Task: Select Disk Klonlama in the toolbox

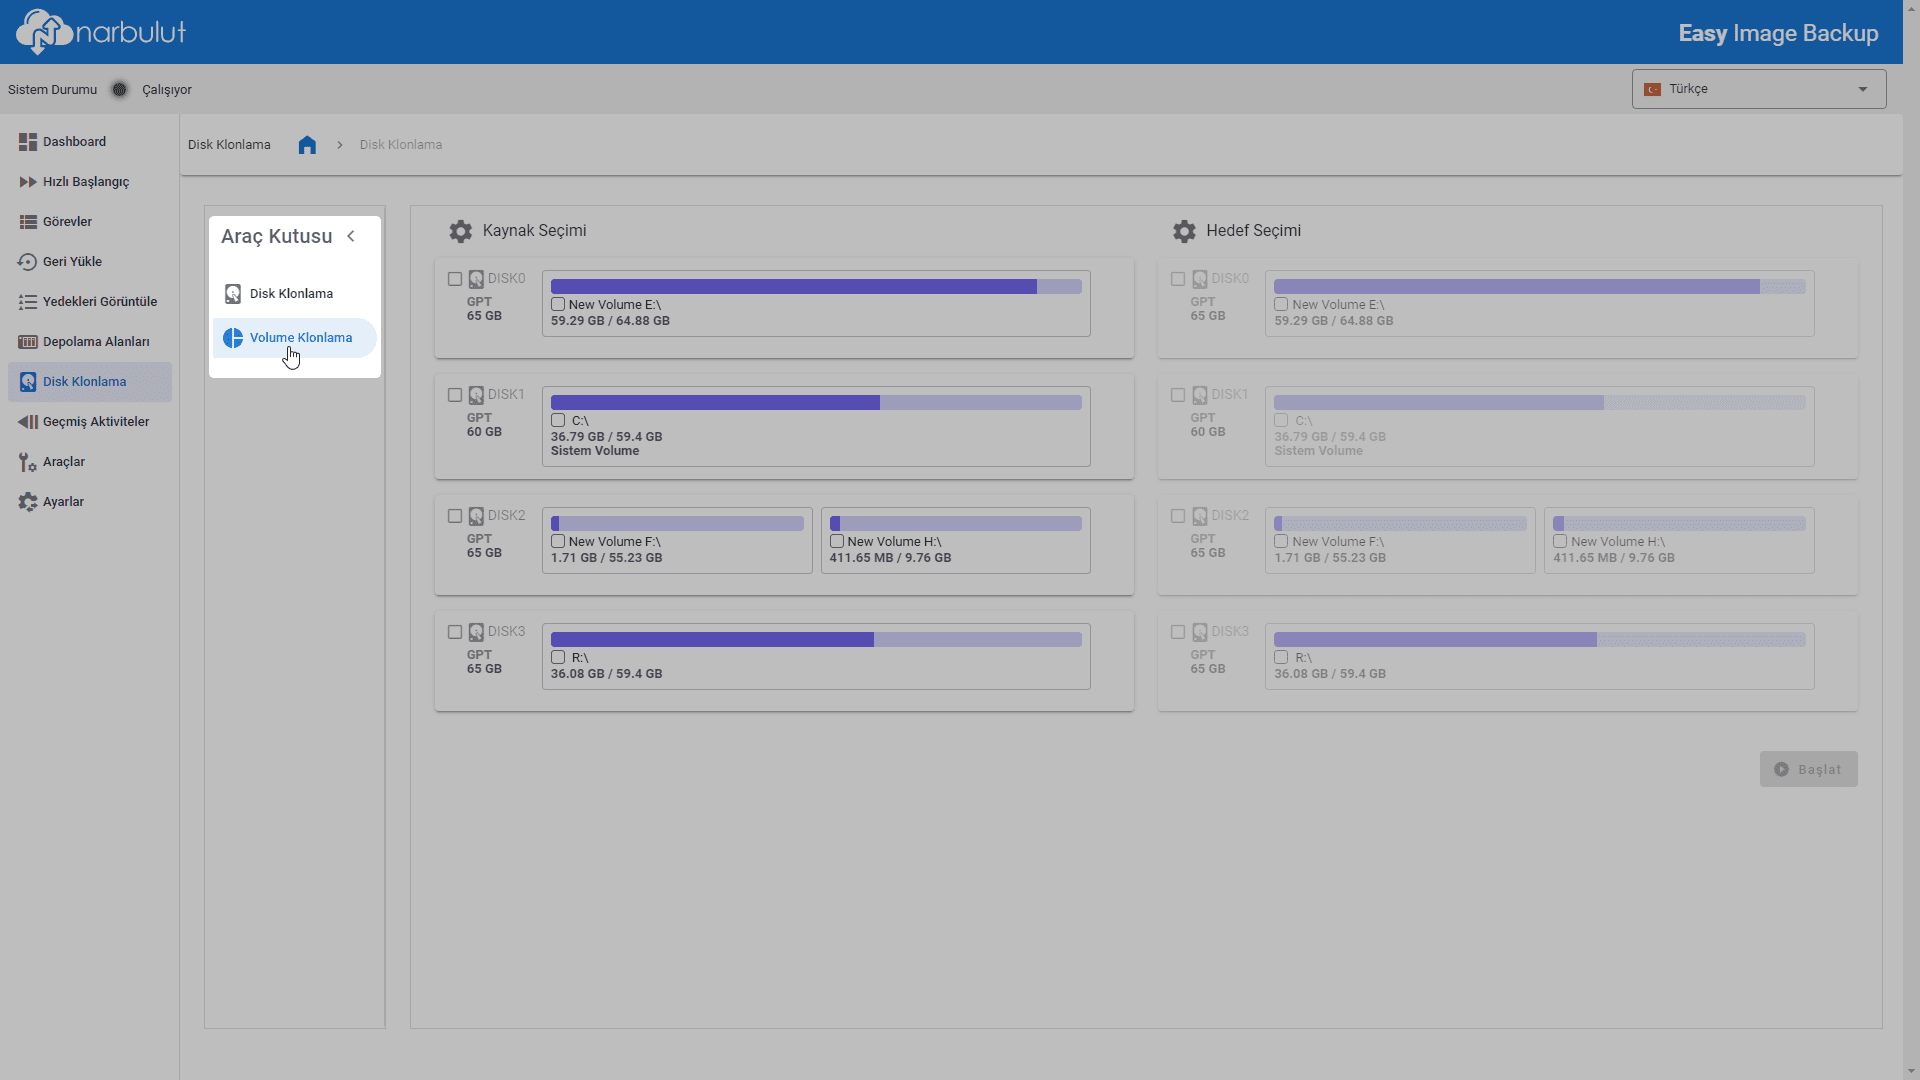Action: (294, 294)
